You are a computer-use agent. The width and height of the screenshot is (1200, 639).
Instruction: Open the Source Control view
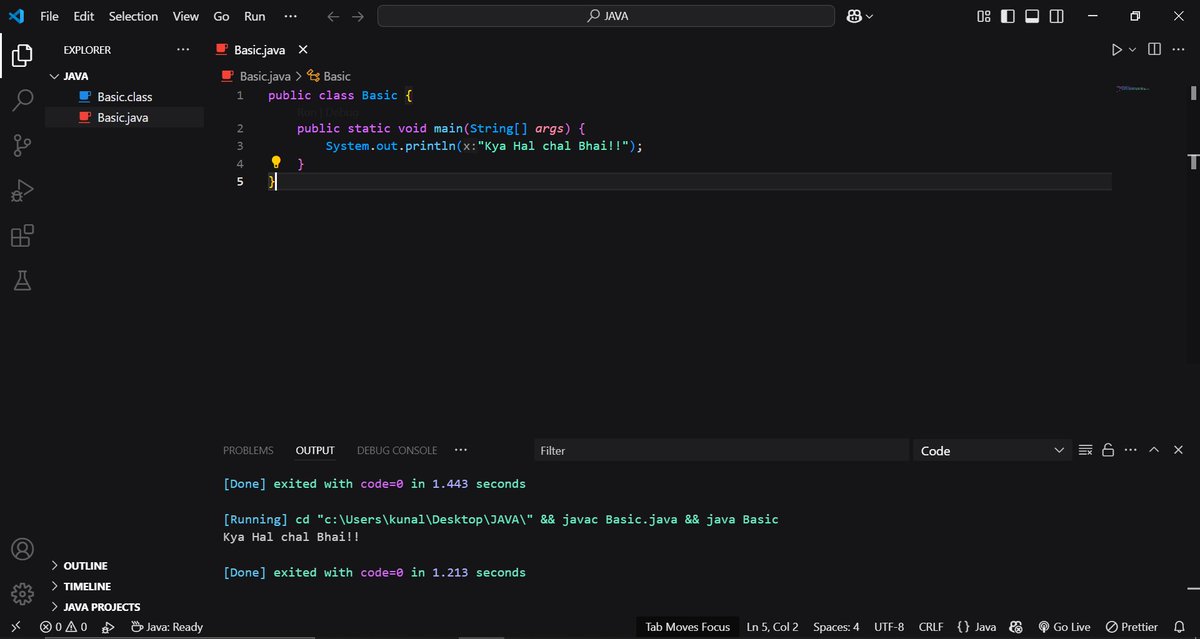click(22, 146)
